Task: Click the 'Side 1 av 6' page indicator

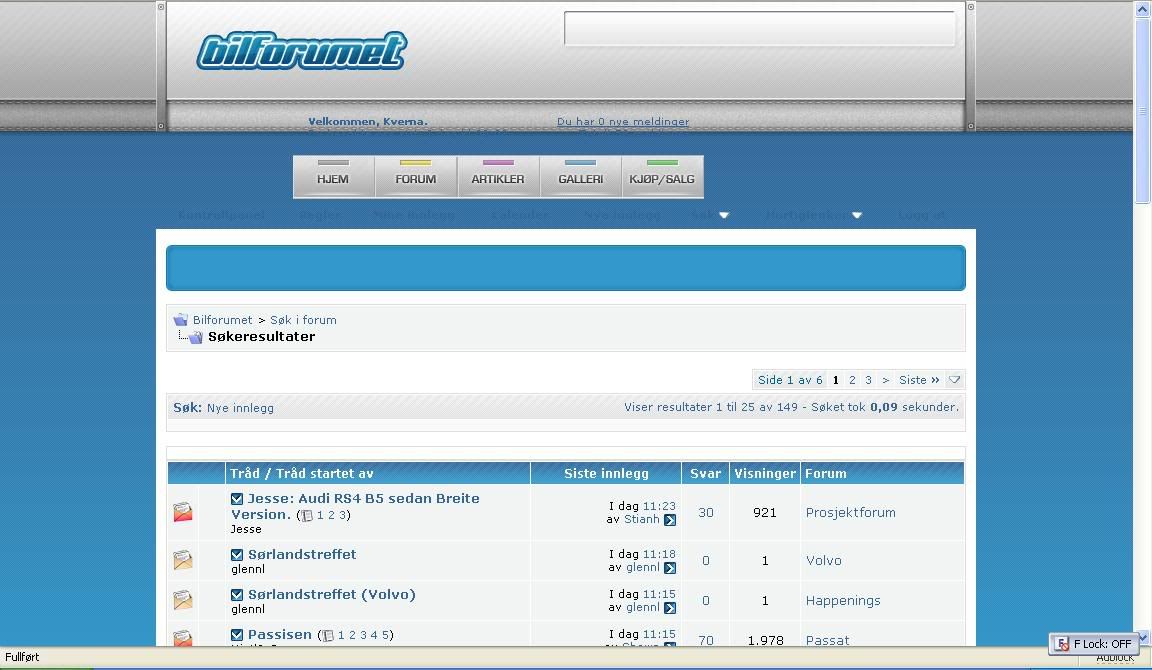Action: [790, 380]
